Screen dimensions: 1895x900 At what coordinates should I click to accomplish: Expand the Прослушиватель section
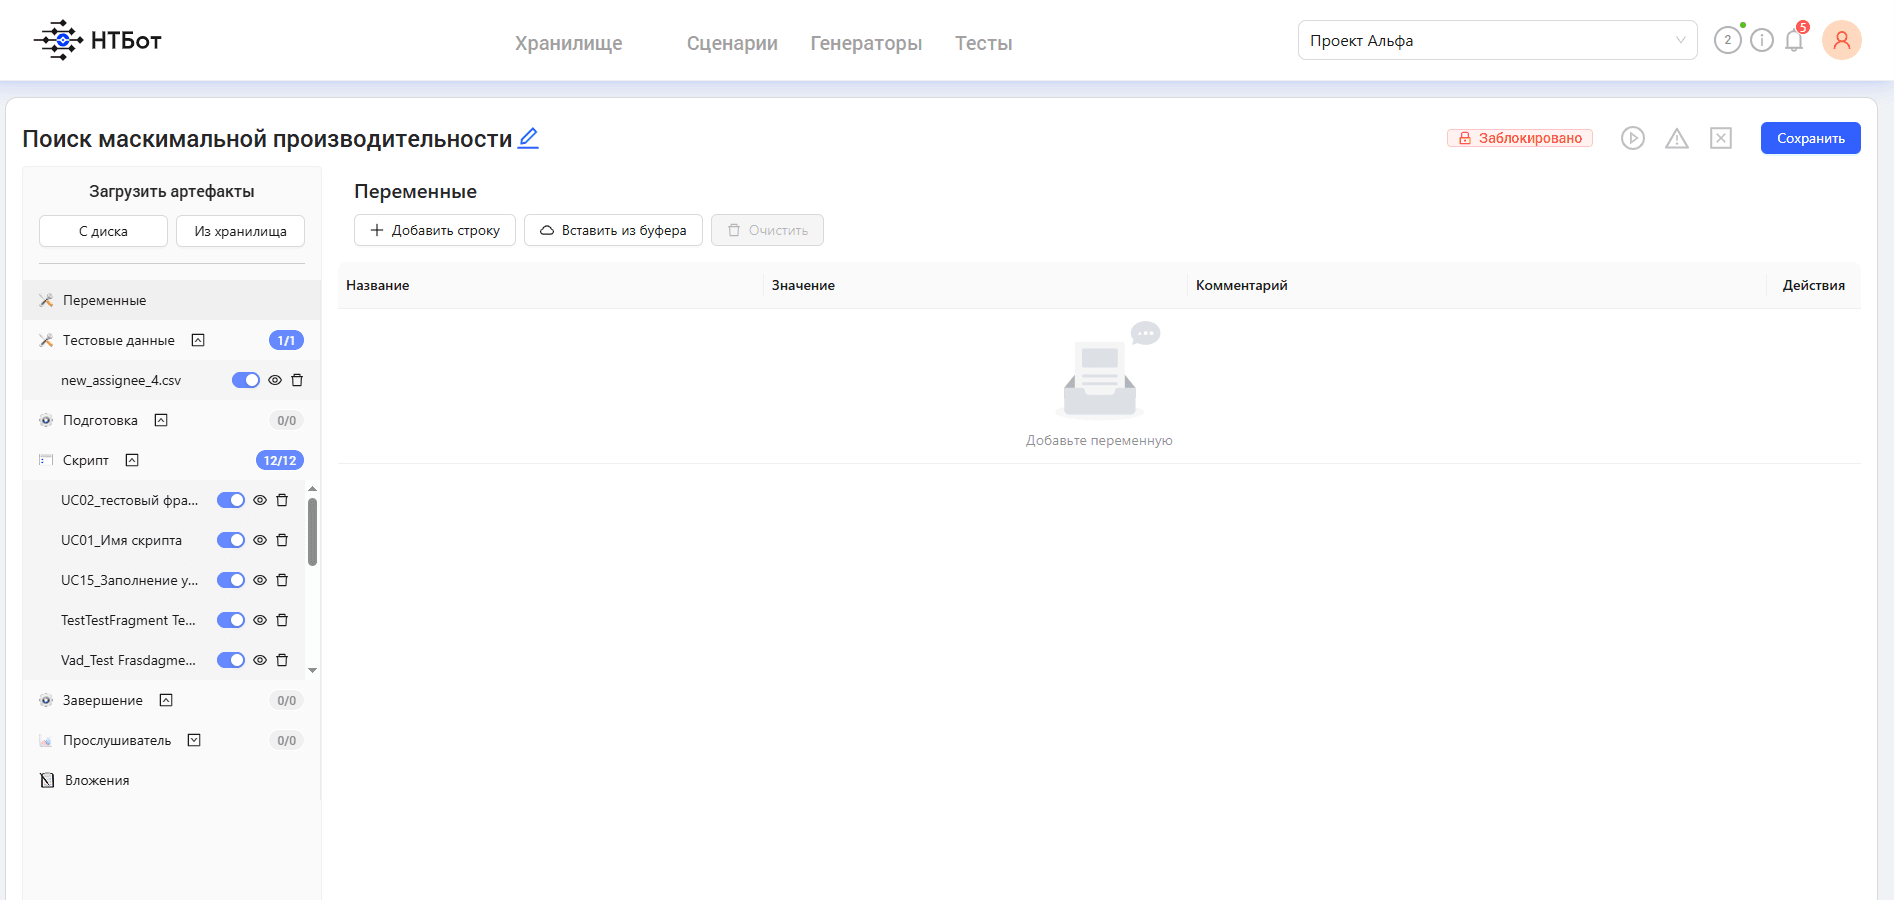click(194, 740)
